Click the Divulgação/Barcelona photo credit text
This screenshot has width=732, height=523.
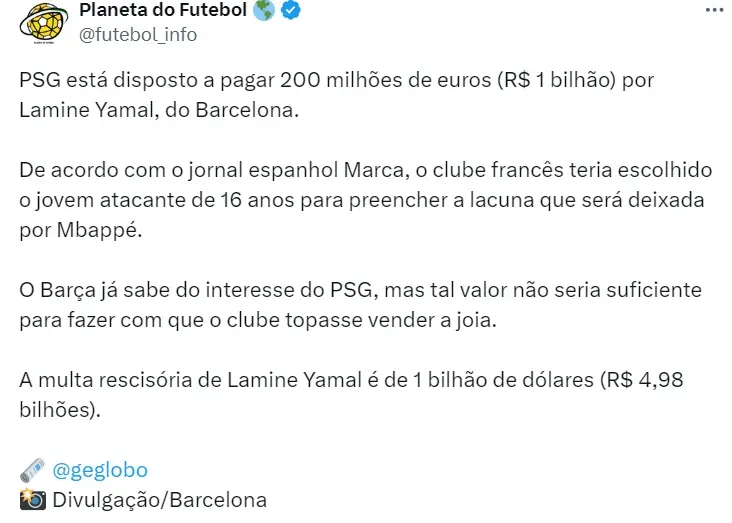[158, 499]
